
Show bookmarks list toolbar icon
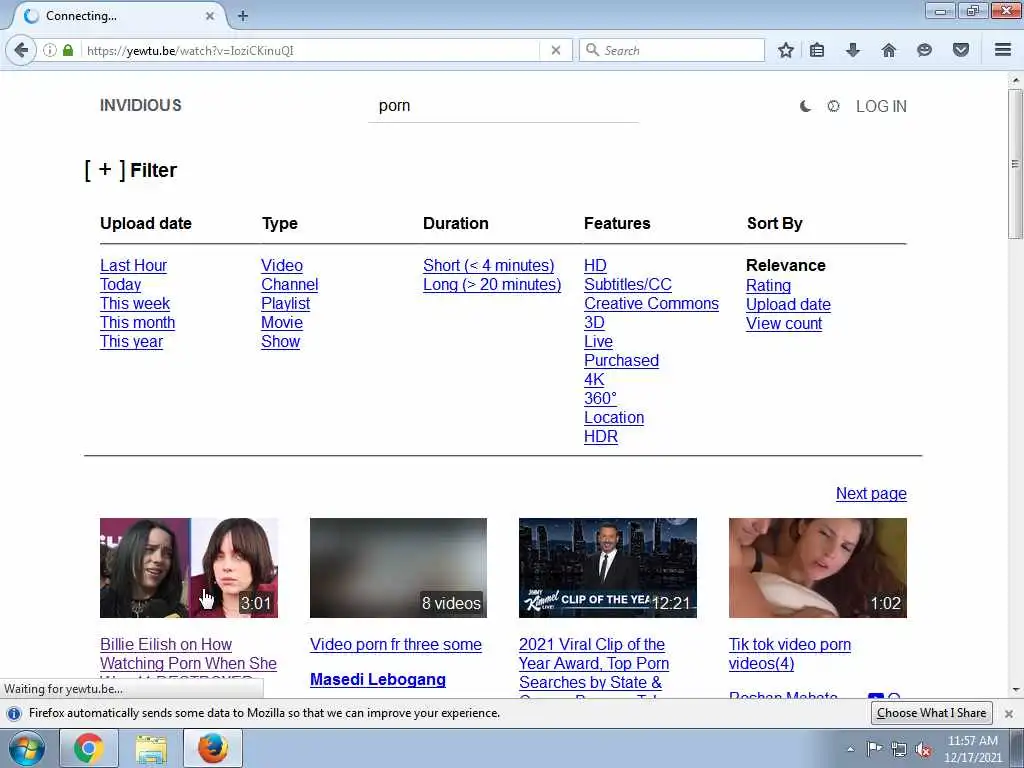817,50
